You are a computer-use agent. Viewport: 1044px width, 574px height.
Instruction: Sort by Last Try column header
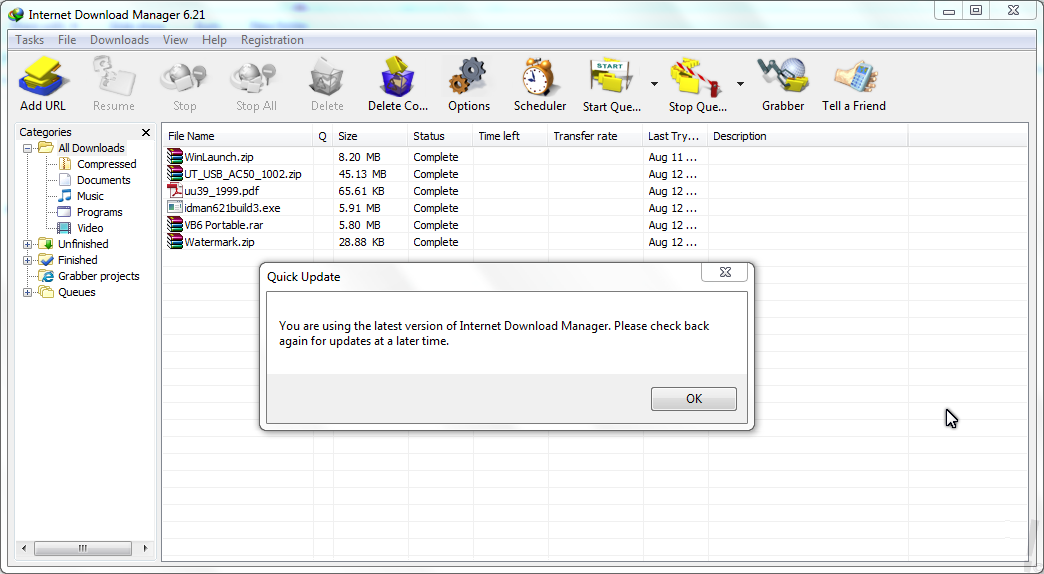(x=675, y=136)
